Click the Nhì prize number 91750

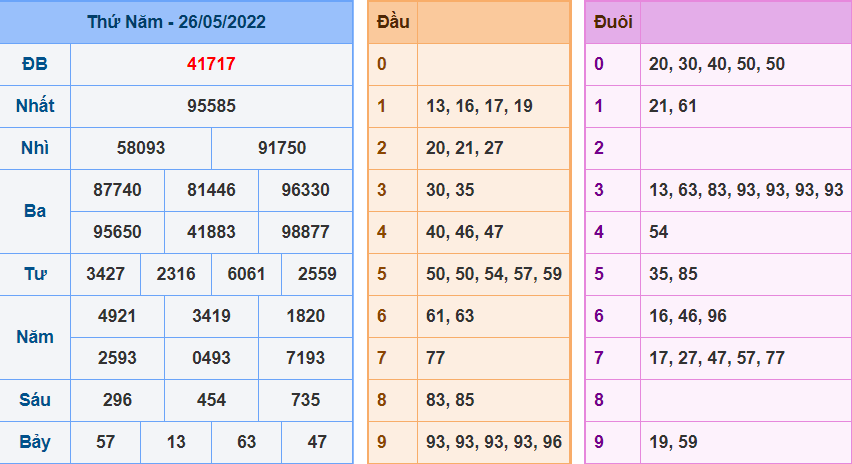(282, 148)
